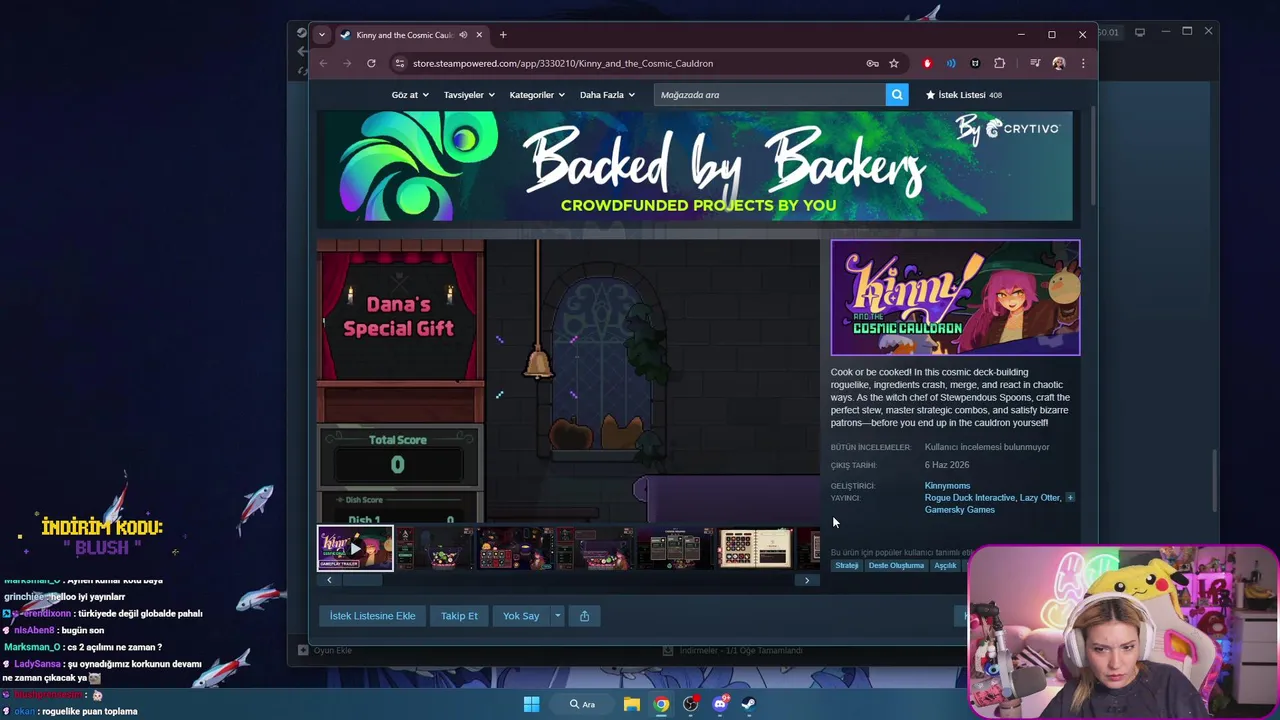Open Chrome media controls icon
The width and height of the screenshot is (1280, 720).
pos(1035,63)
